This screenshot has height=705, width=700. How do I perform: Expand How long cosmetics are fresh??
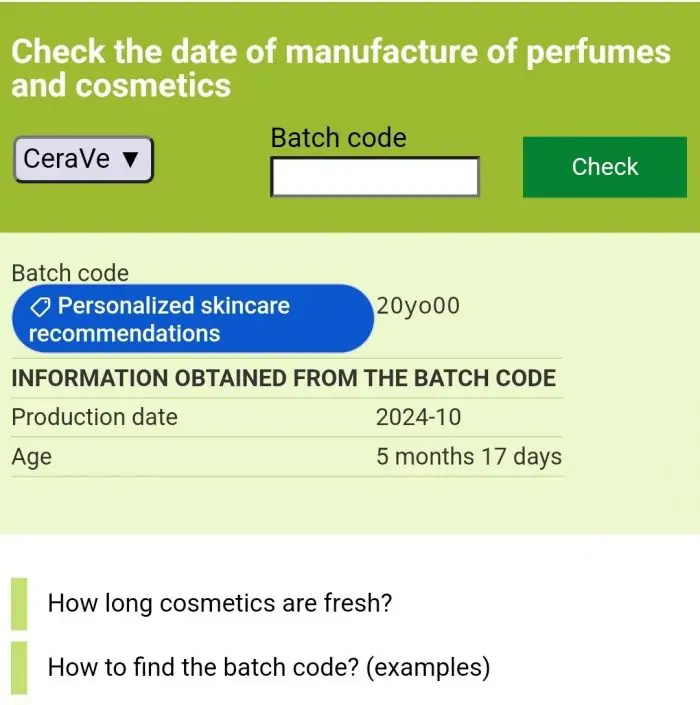220,603
